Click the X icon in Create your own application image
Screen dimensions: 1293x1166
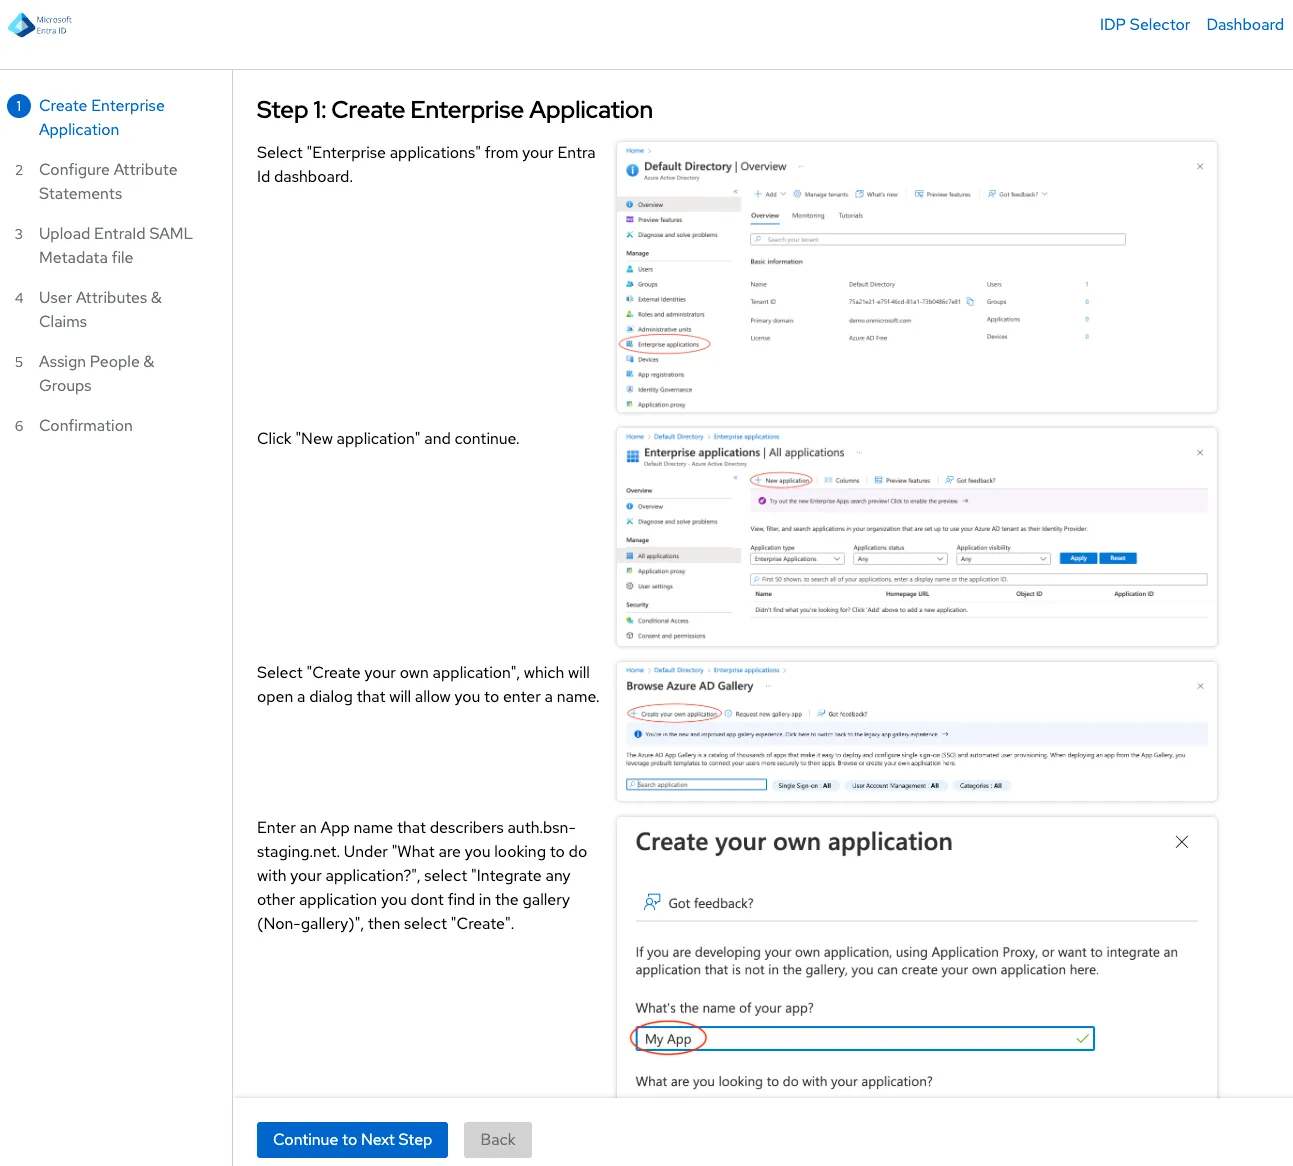[x=1182, y=842]
